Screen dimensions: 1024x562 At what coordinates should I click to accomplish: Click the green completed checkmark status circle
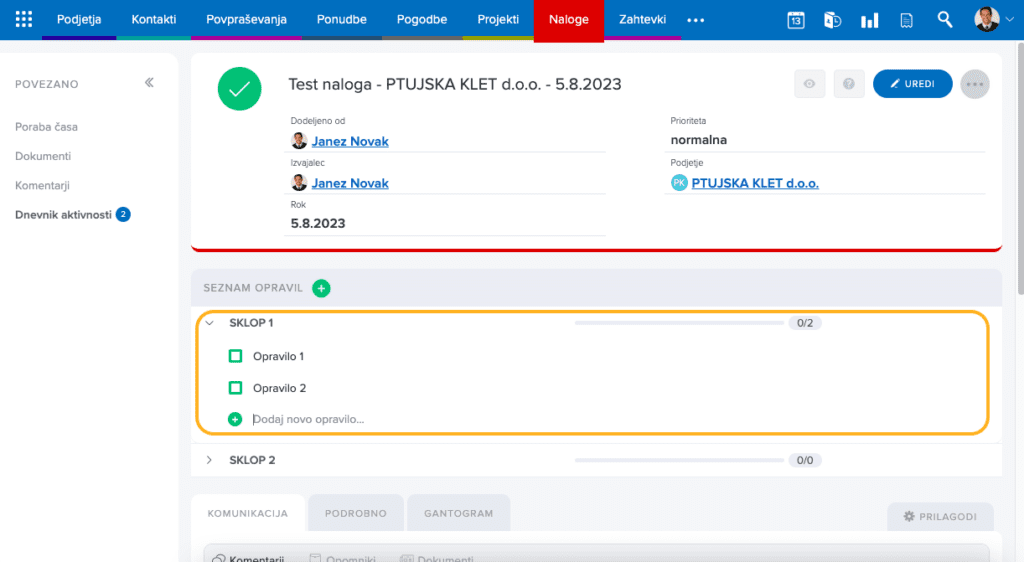click(x=240, y=89)
